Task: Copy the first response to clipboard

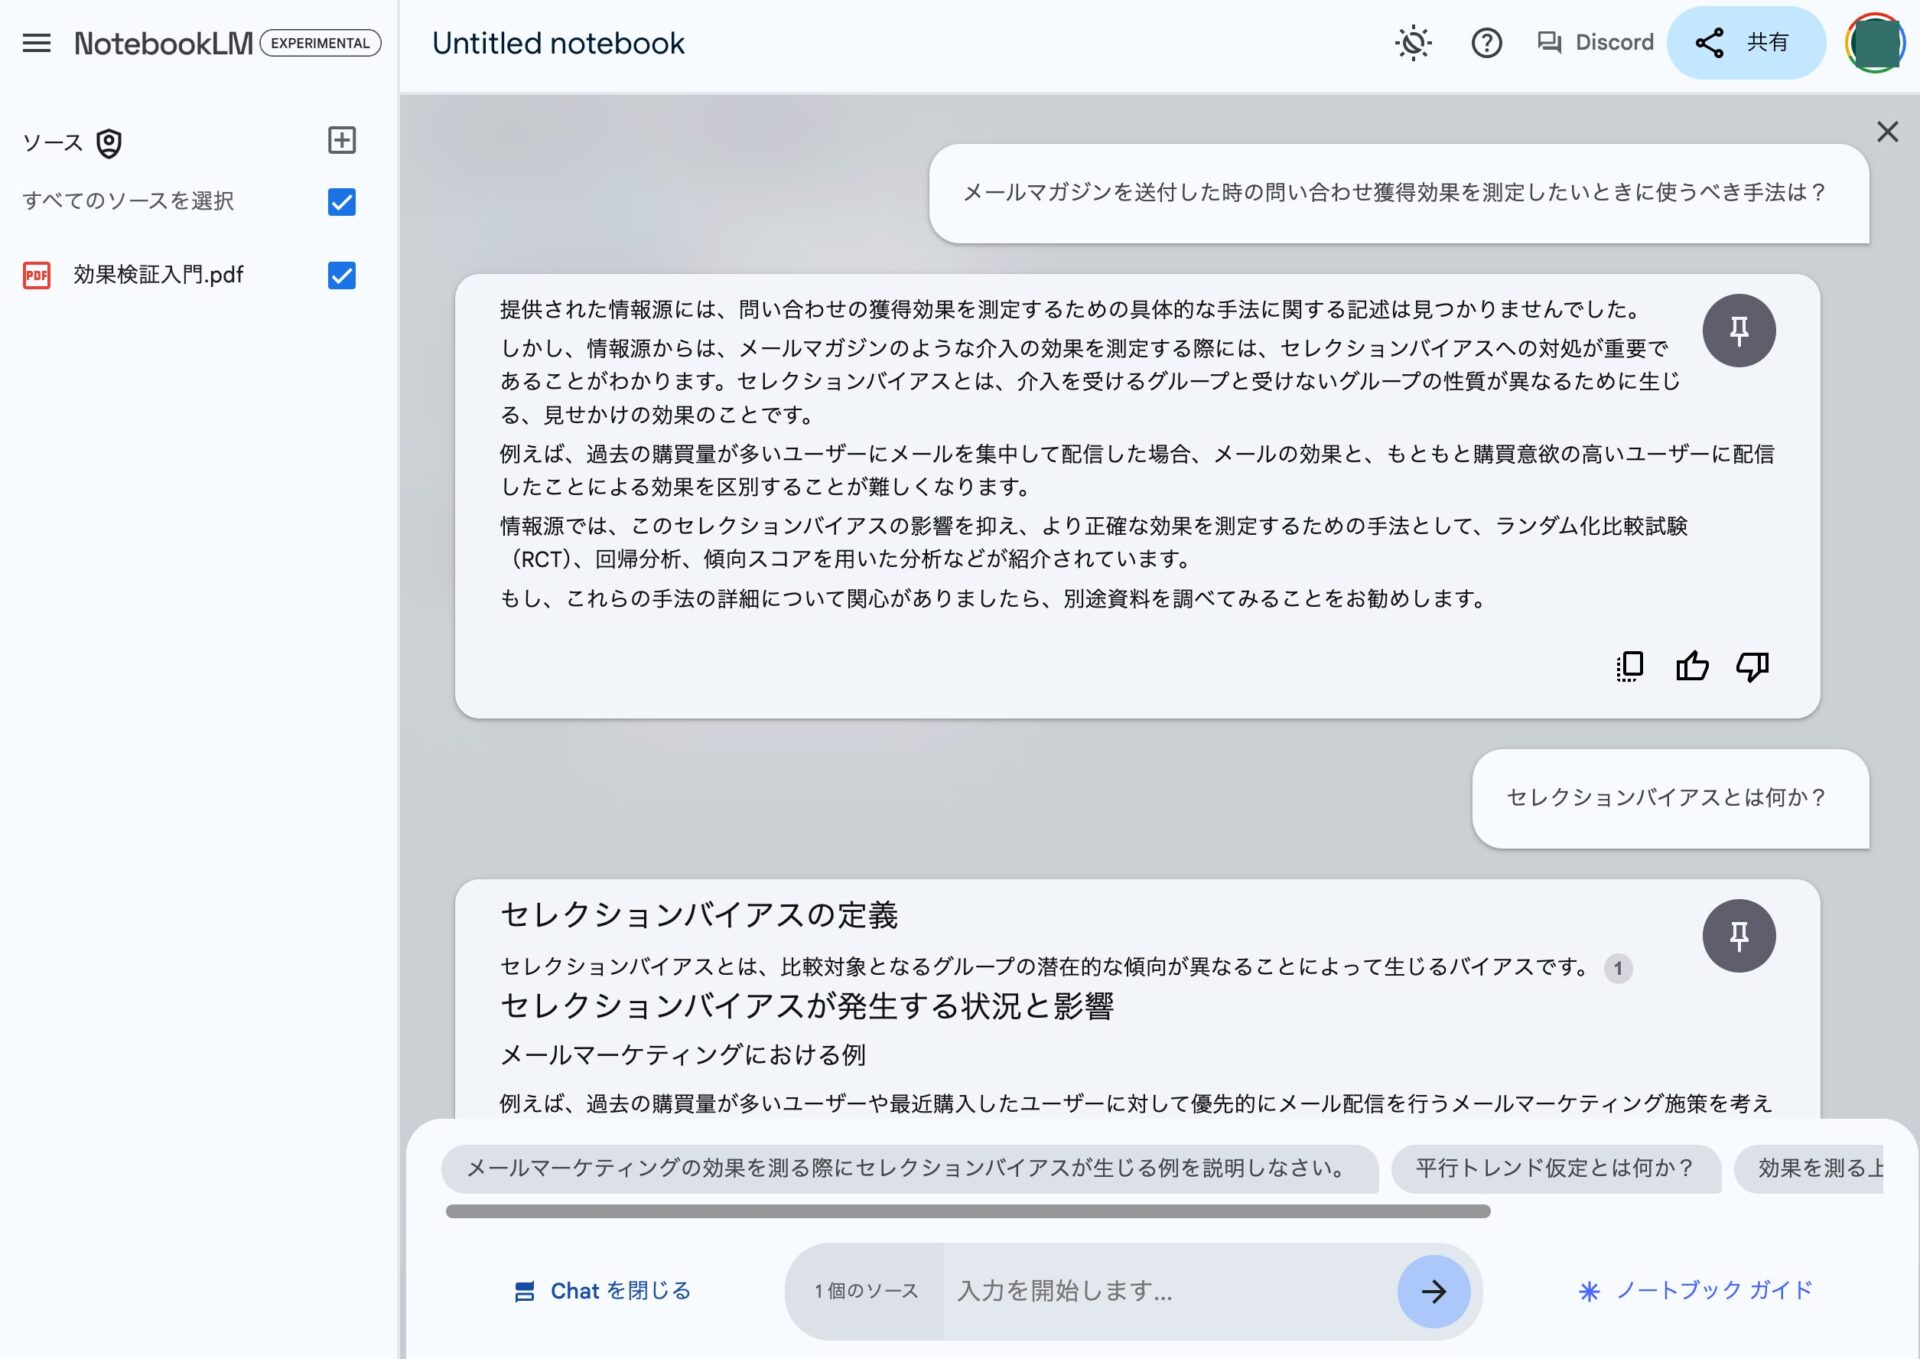Action: click(1629, 666)
